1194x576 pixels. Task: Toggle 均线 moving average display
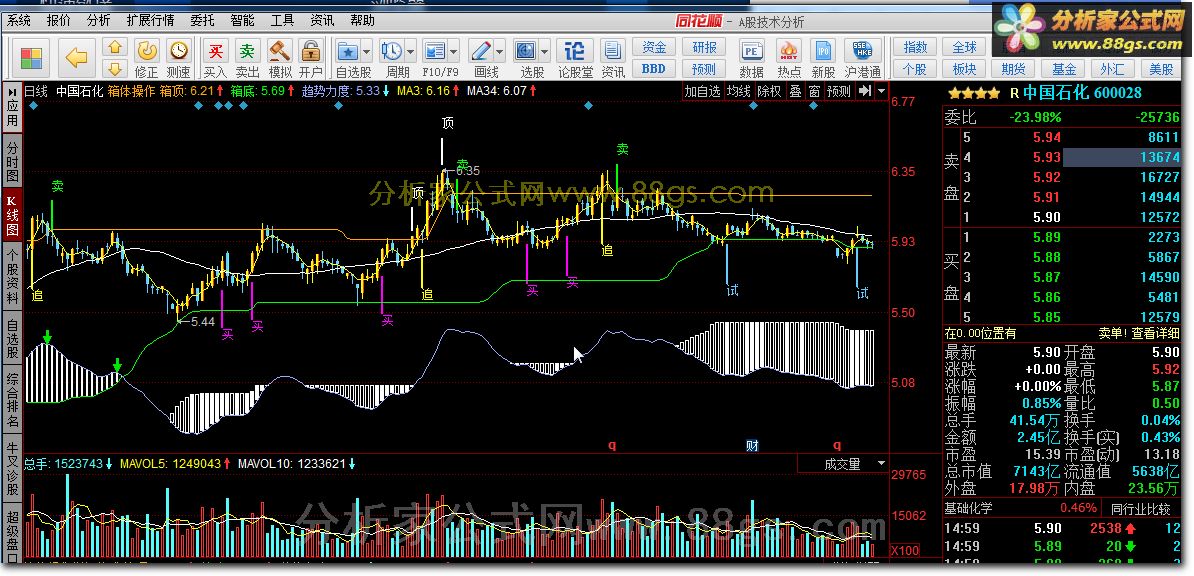(737, 91)
